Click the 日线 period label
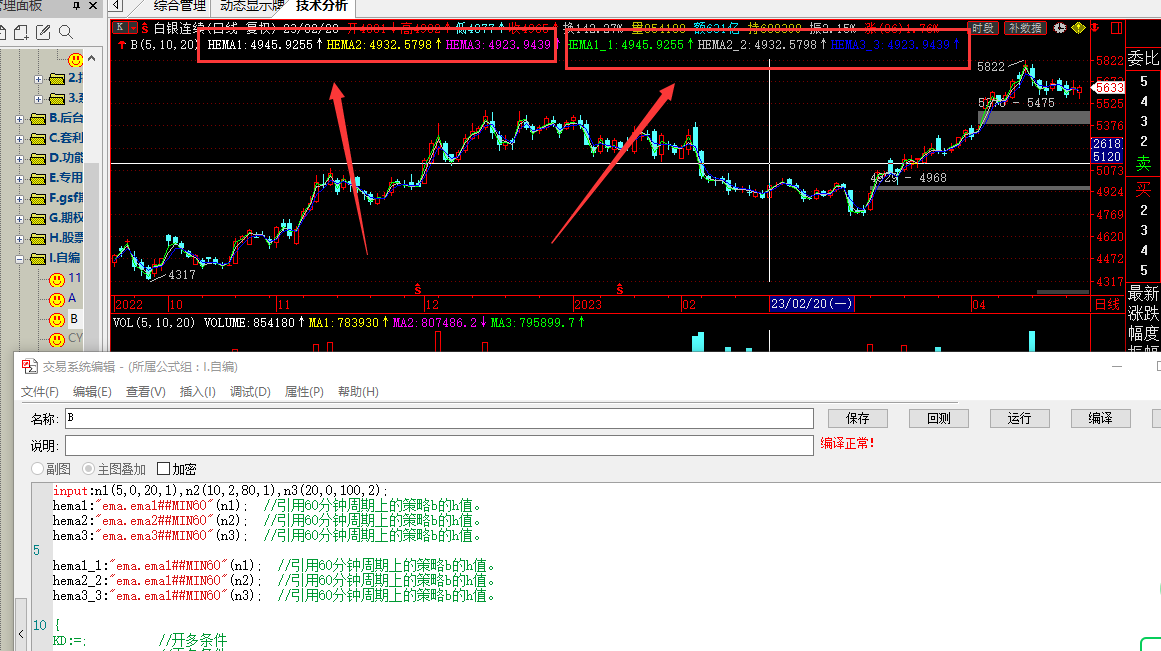This screenshot has height=651, width=1161. [1108, 304]
